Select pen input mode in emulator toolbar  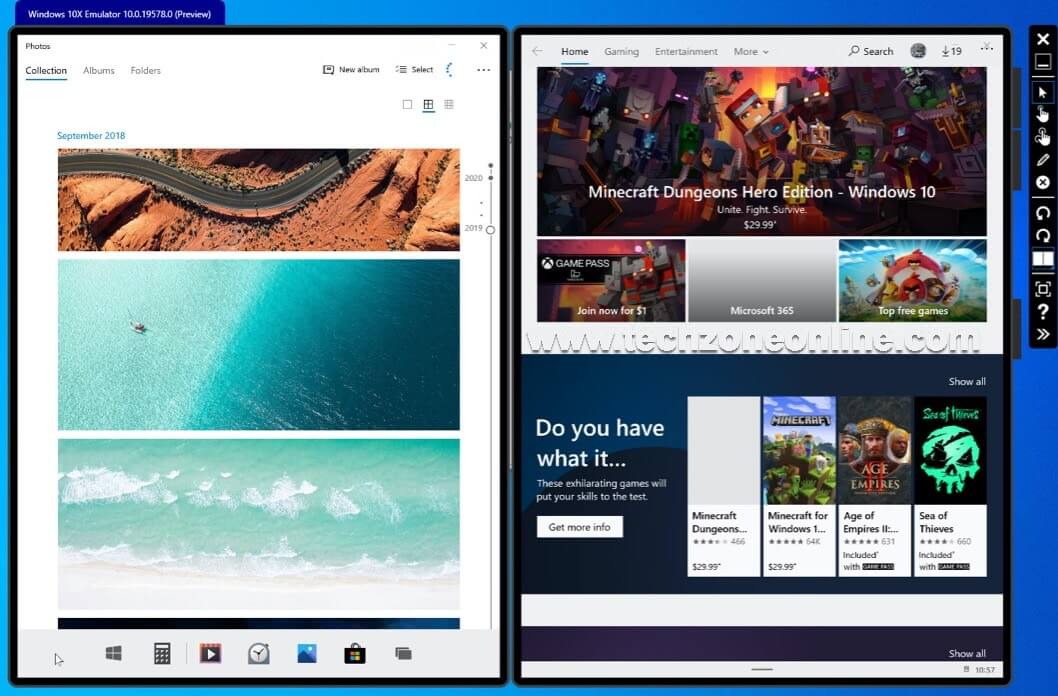click(x=1043, y=161)
